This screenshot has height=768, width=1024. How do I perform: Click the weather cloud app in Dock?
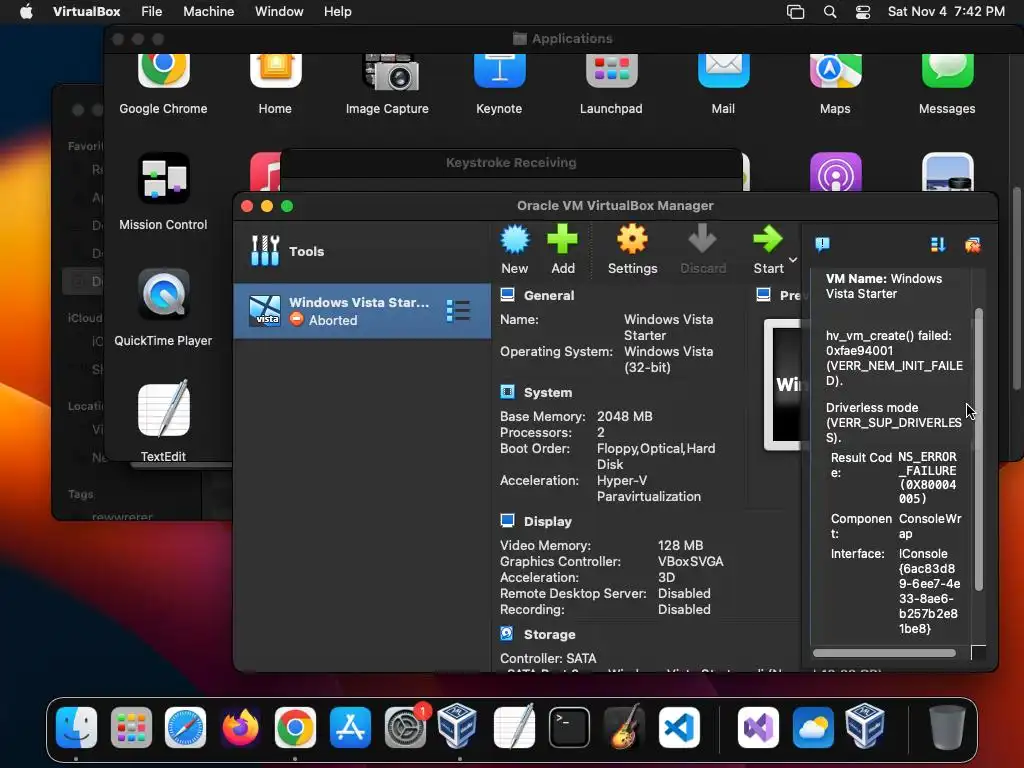pos(813,727)
